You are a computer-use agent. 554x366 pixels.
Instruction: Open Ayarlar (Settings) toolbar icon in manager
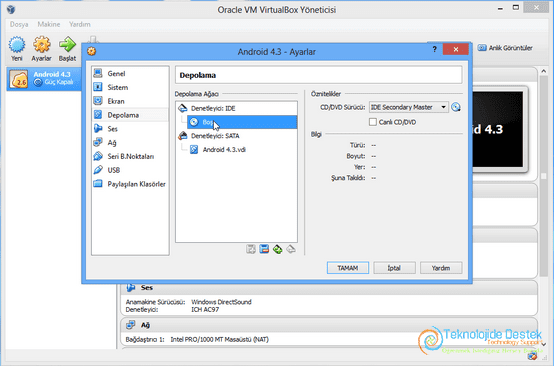click(42, 45)
